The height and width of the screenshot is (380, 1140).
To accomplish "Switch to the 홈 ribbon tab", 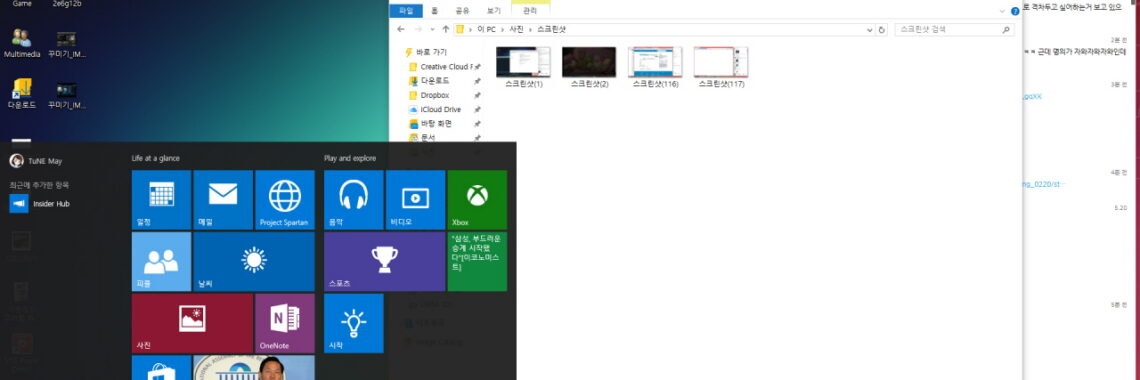I will pos(435,11).
